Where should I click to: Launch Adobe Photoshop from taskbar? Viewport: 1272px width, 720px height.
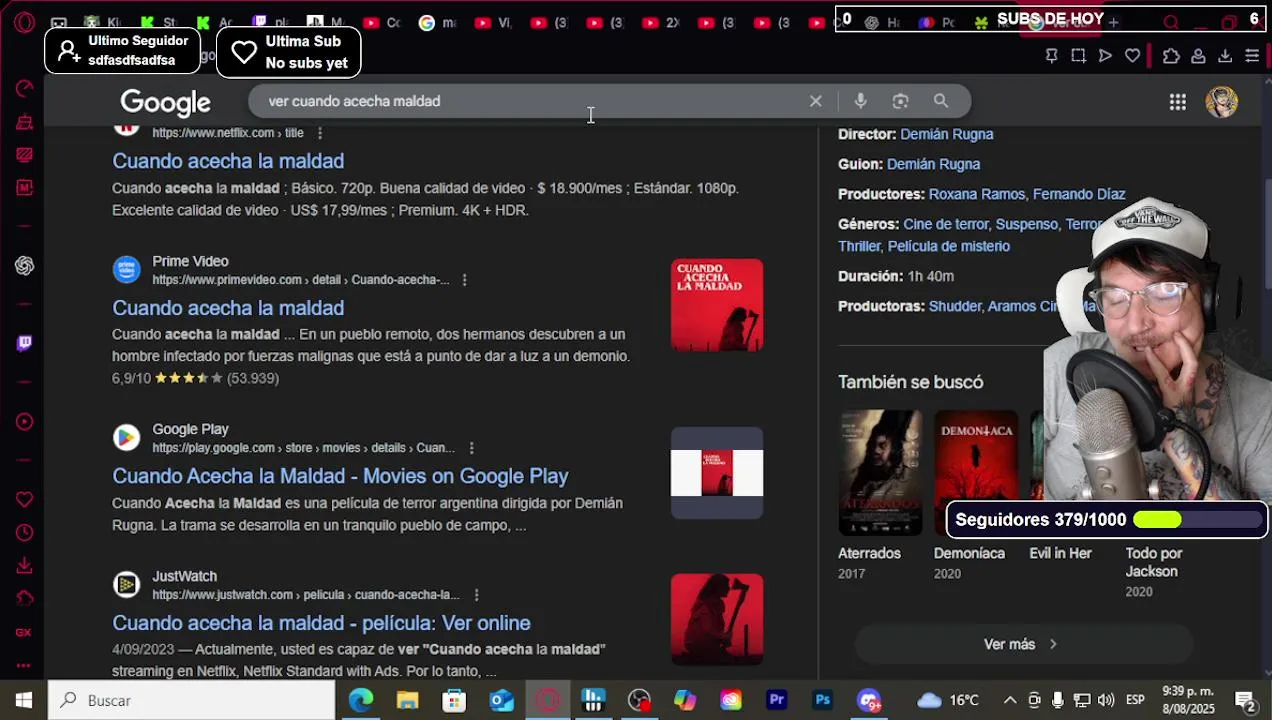pyautogui.click(x=823, y=700)
